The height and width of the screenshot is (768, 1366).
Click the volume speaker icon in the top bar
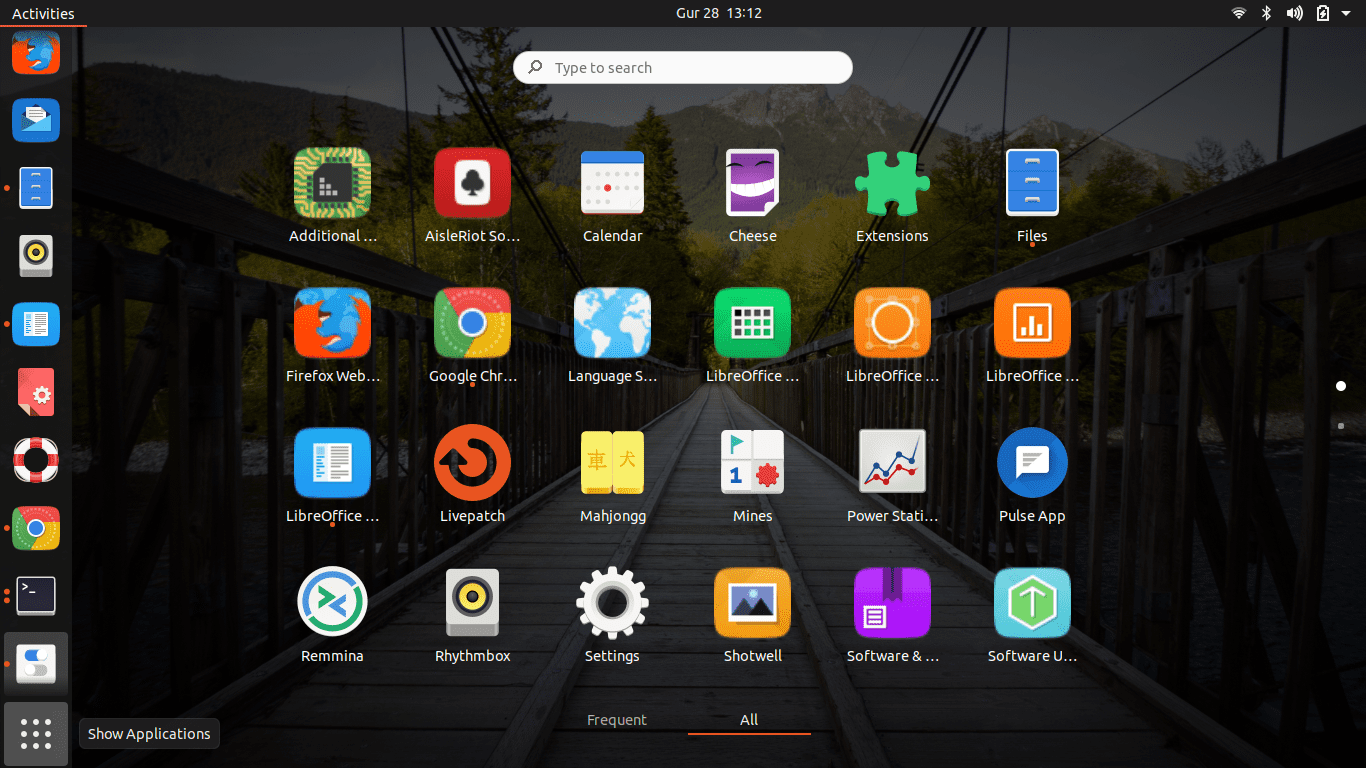pyautogui.click(x=1294, y=13)
